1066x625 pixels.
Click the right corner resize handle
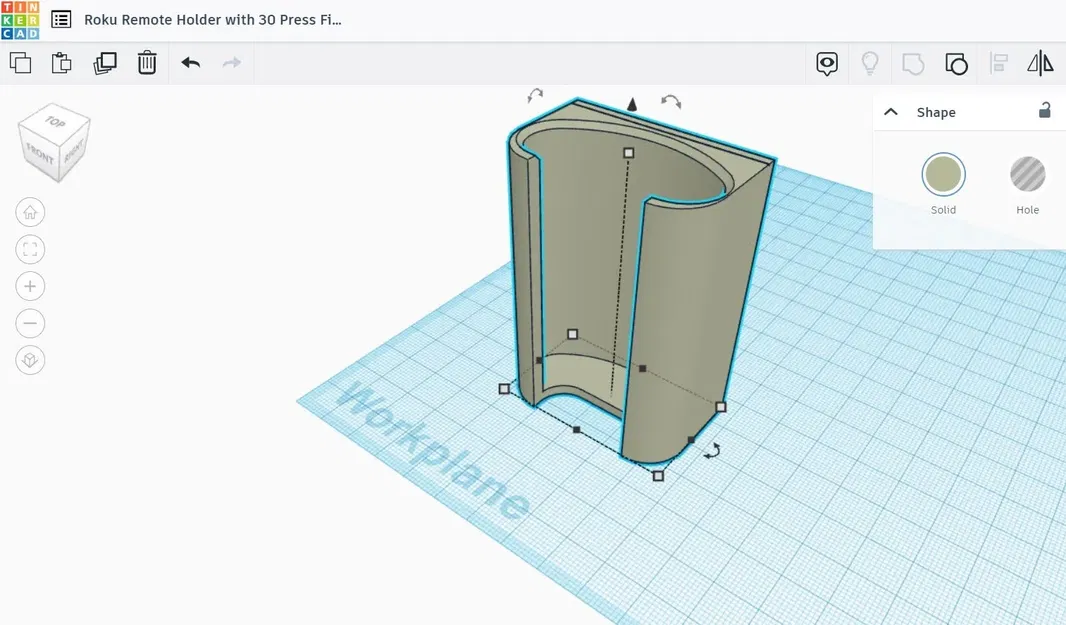721,407
